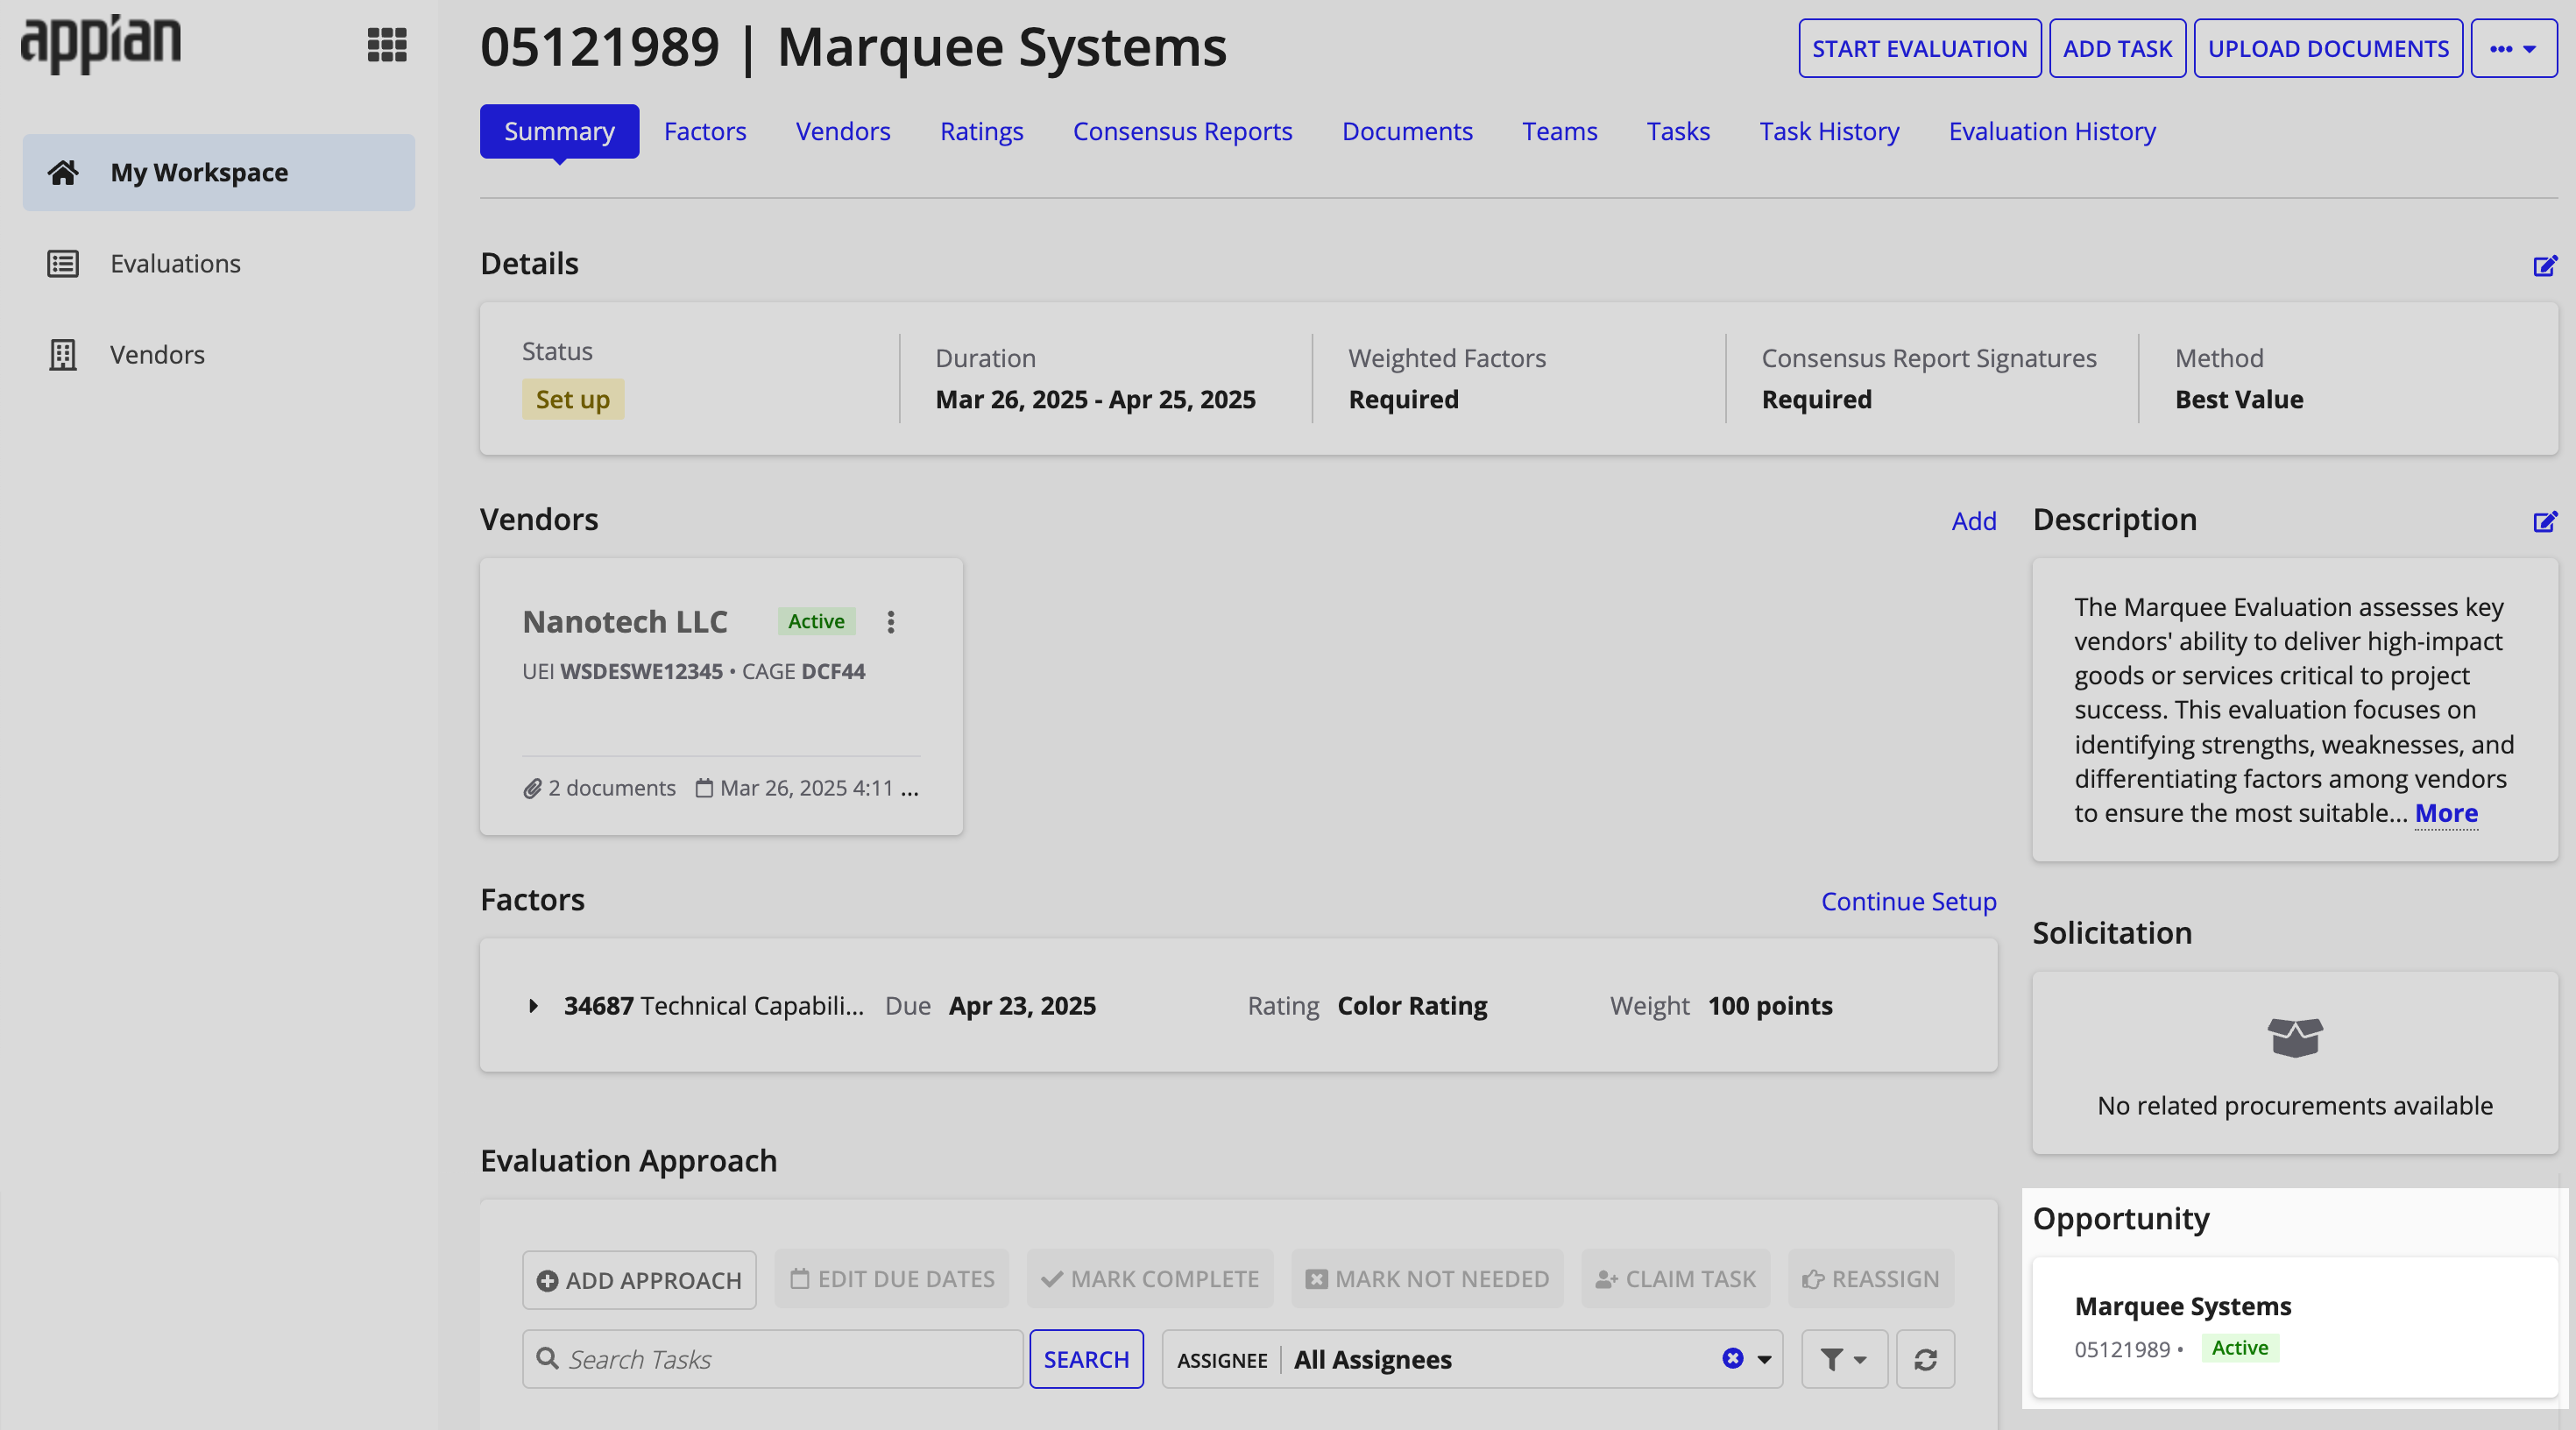This screenshot has width=2576, height=1430.
Task: Open the Ratings tab
Action: (x=981, y=131)
